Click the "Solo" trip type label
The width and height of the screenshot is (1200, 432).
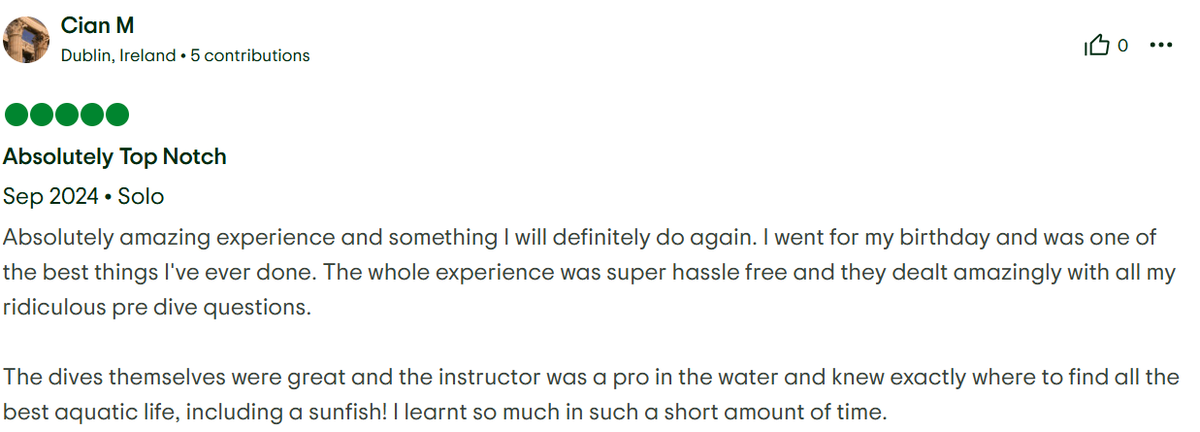tap(140, 197)
